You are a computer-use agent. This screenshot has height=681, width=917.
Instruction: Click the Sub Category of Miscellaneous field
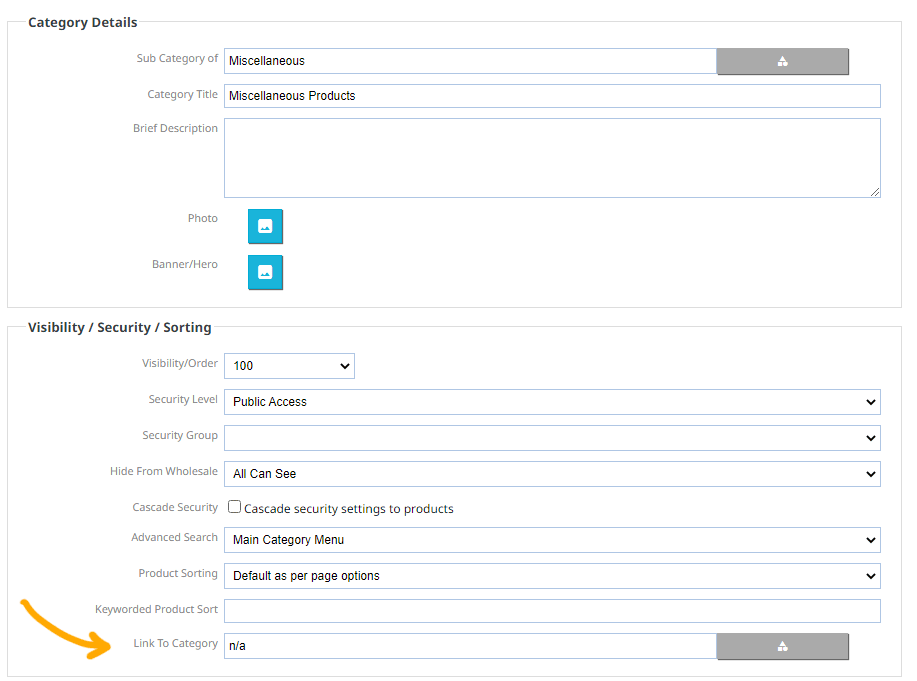(471, 61)
